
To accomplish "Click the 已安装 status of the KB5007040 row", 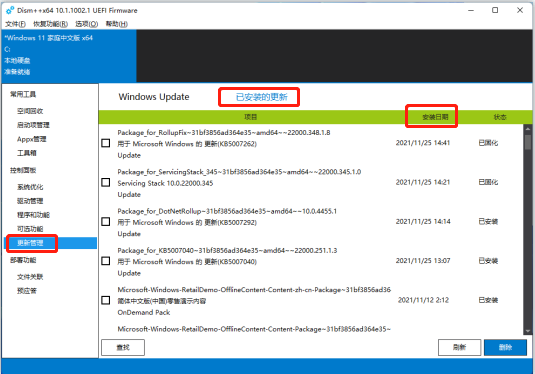I will 488,261.
